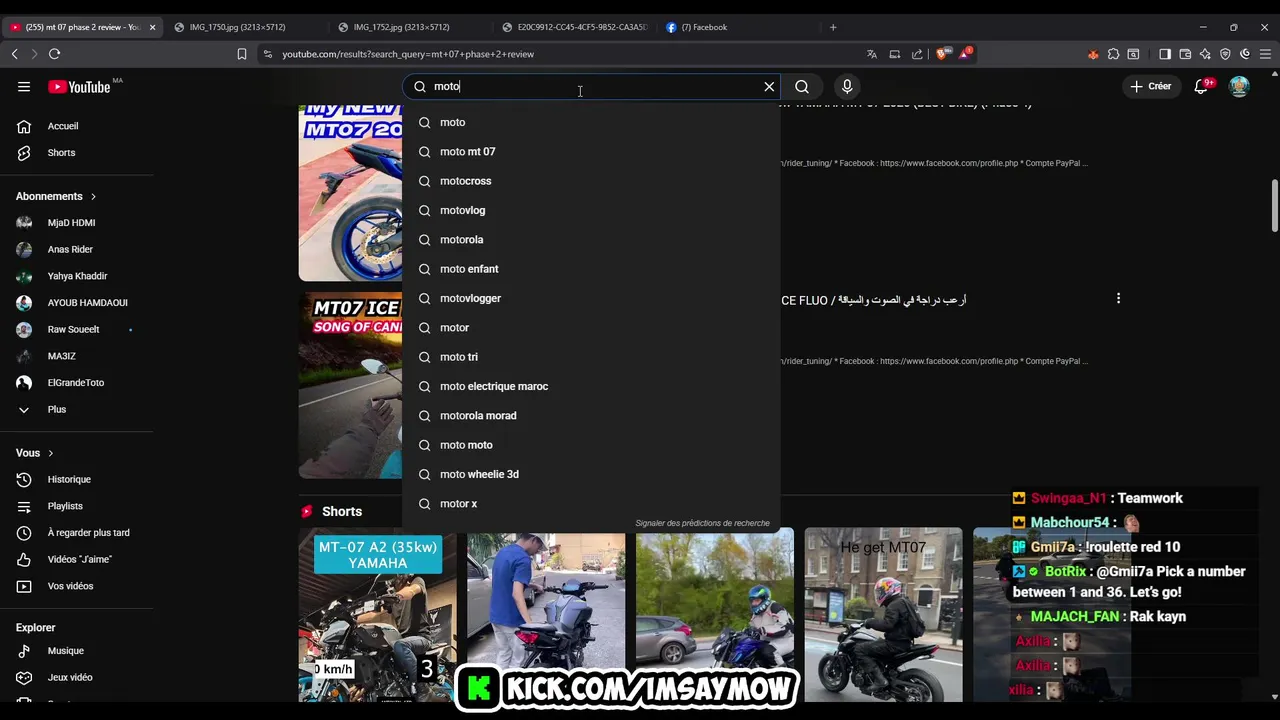
Task: Open the extensions puzzle icon
Action: point(1113,54)
